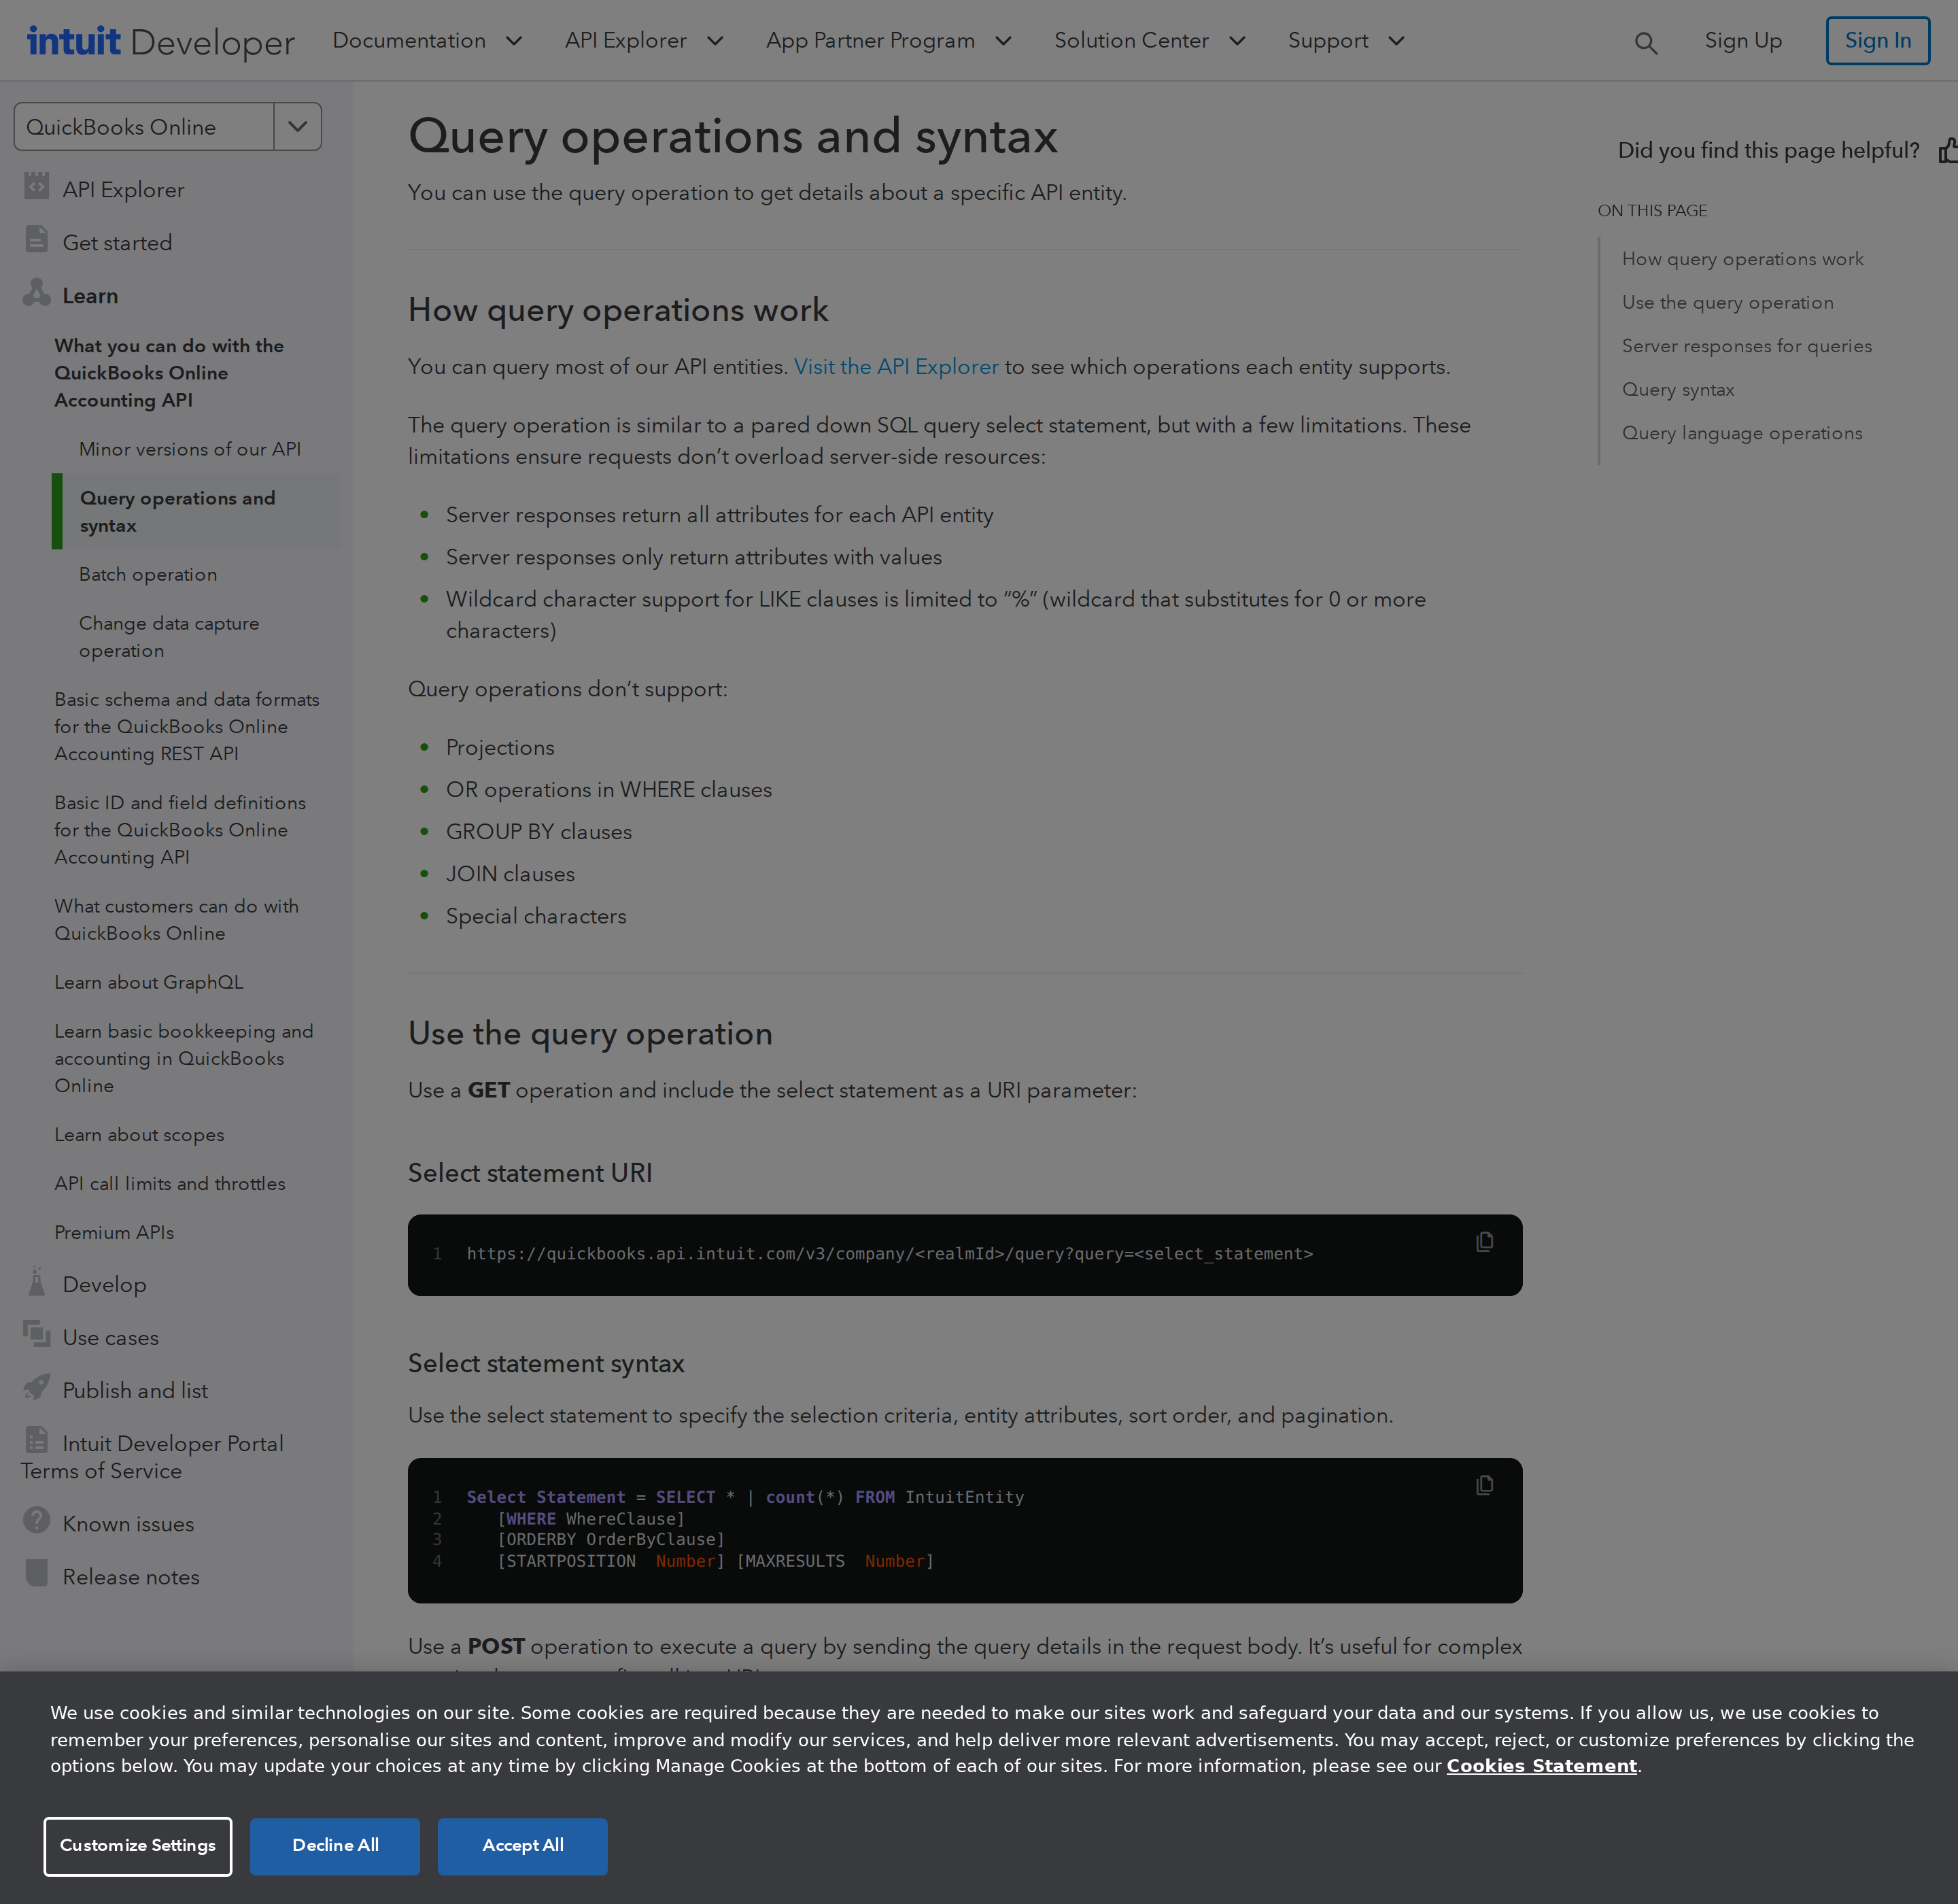The image size is (1958, 1904).
Task: Click the Release notes icon
Action: coord(36,1573)
